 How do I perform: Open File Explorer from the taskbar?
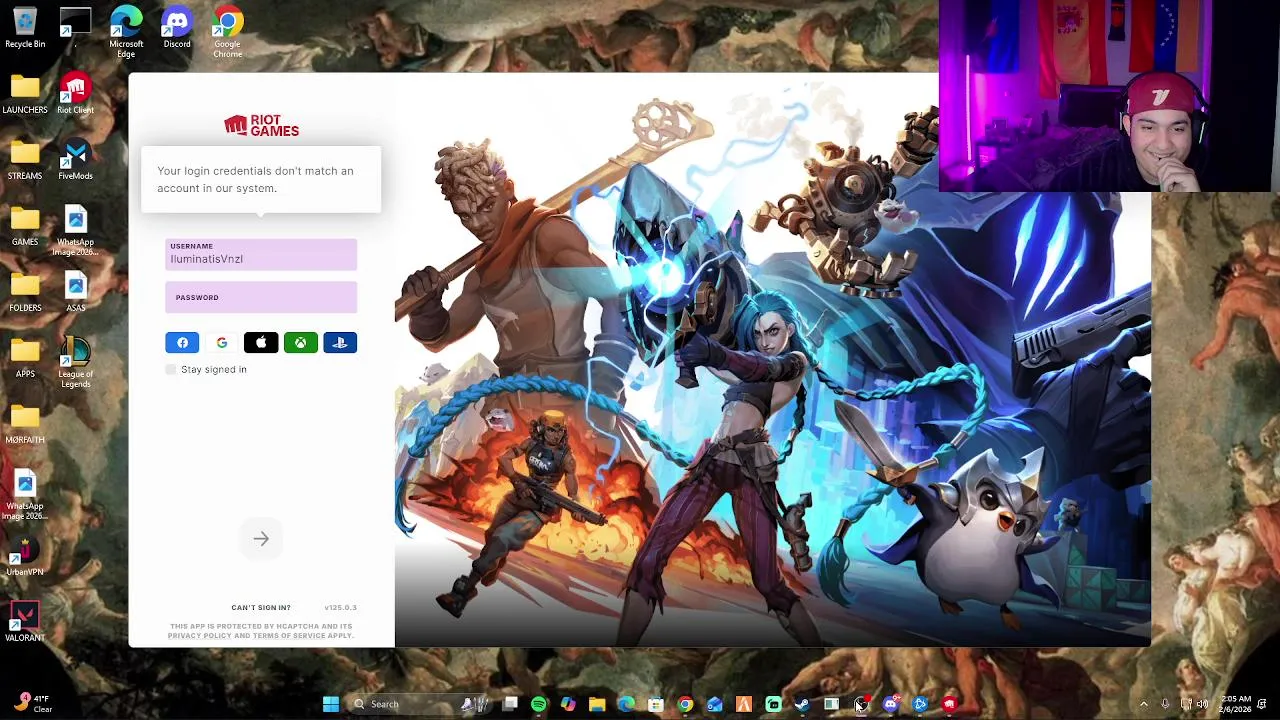point(597,704)
